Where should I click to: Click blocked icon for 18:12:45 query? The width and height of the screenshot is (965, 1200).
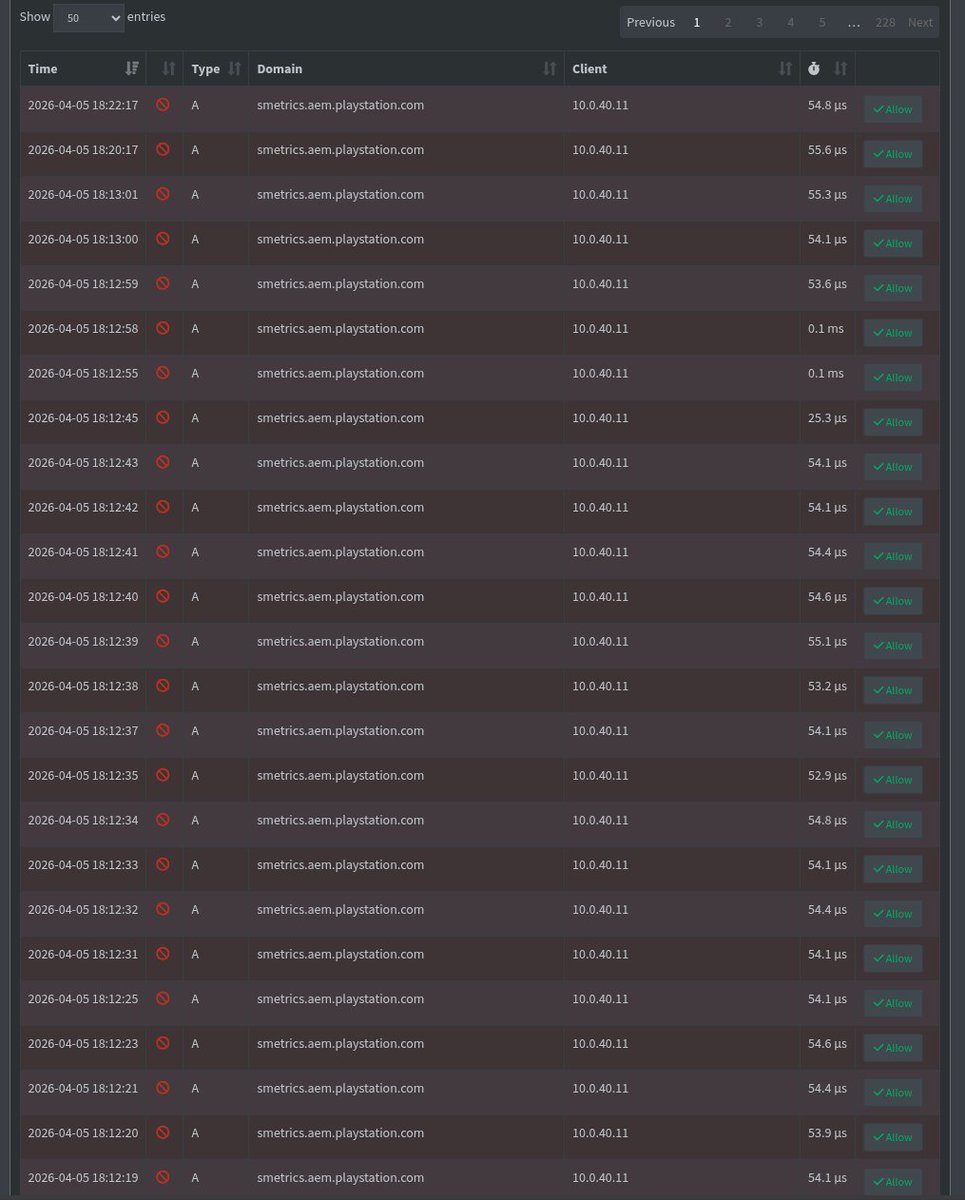point(163,417)
